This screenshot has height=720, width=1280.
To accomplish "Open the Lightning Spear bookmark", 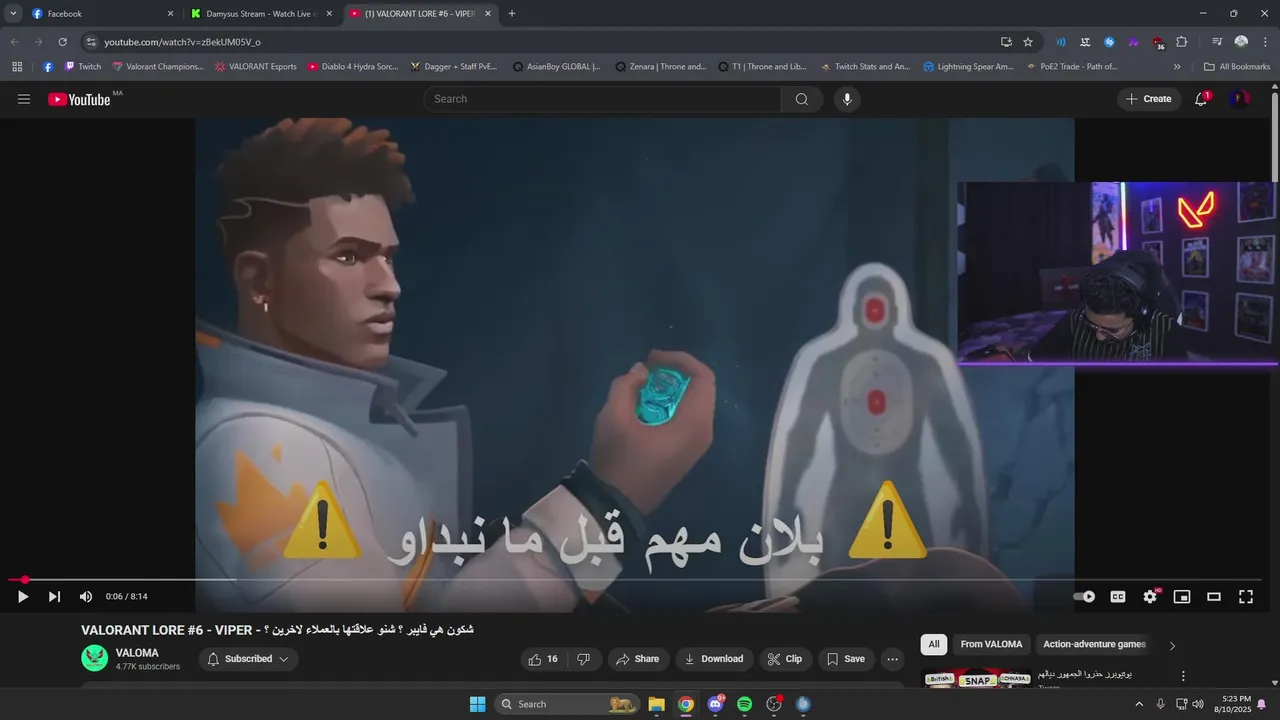I will click(x=968, y=67).
